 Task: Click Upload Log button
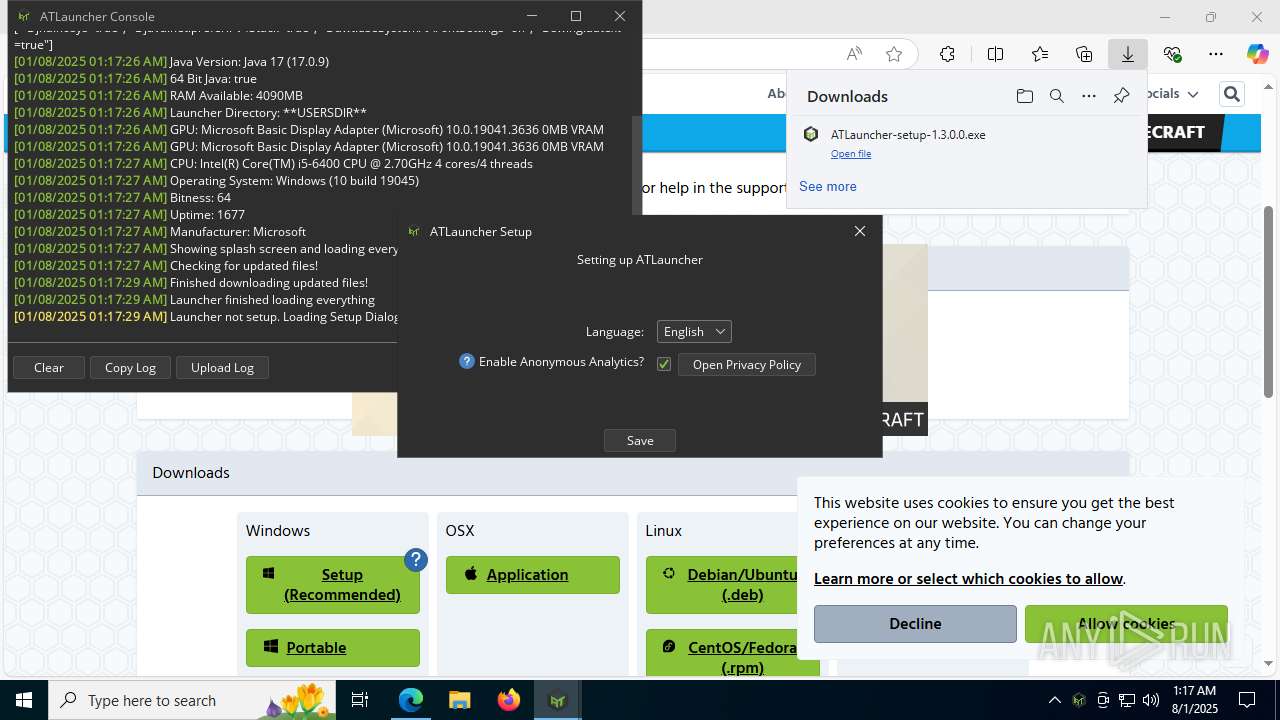222,367
